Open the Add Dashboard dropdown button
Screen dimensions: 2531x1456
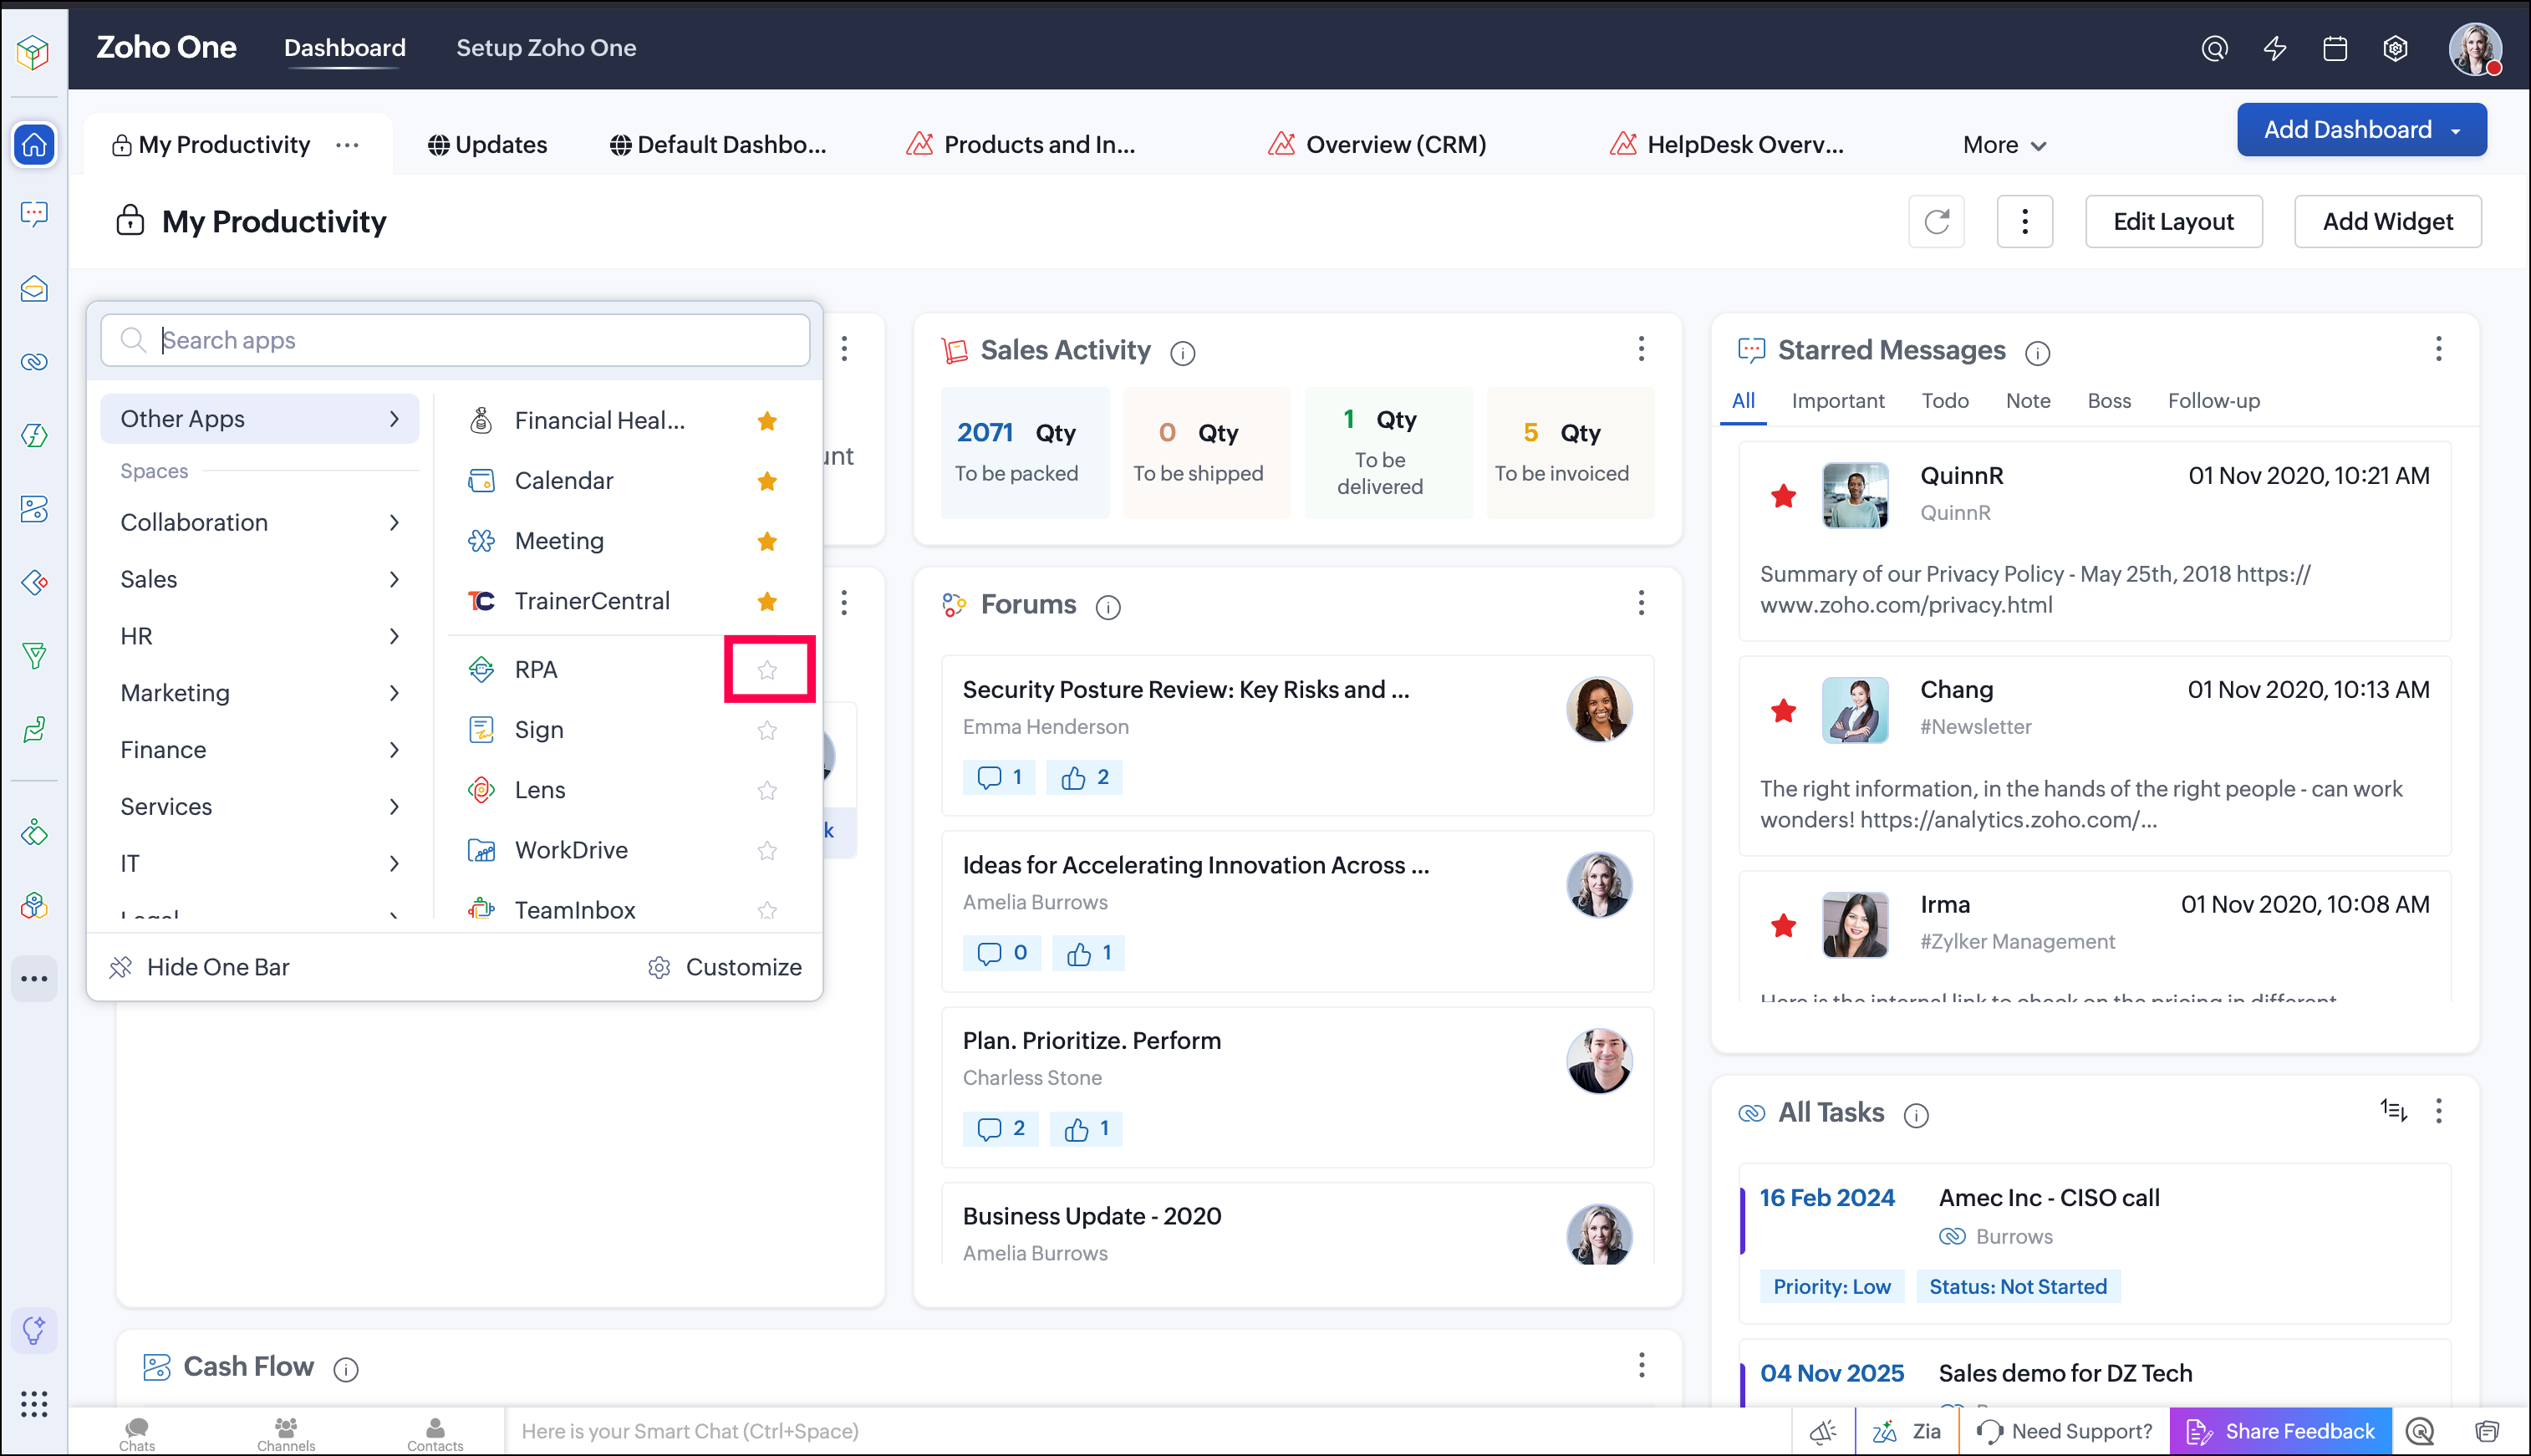click(2362, 130)
